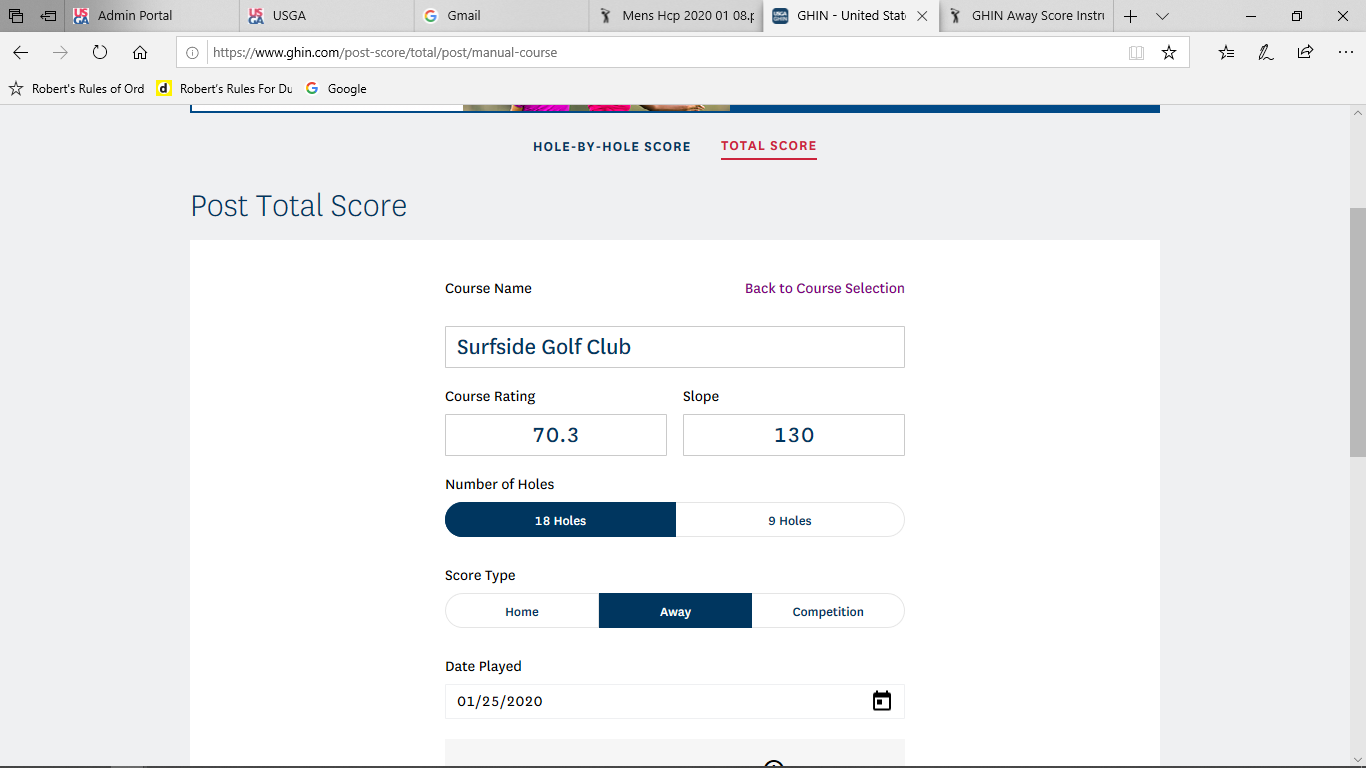Set score type to Home
1366x768 pixels.
point(522,611)
